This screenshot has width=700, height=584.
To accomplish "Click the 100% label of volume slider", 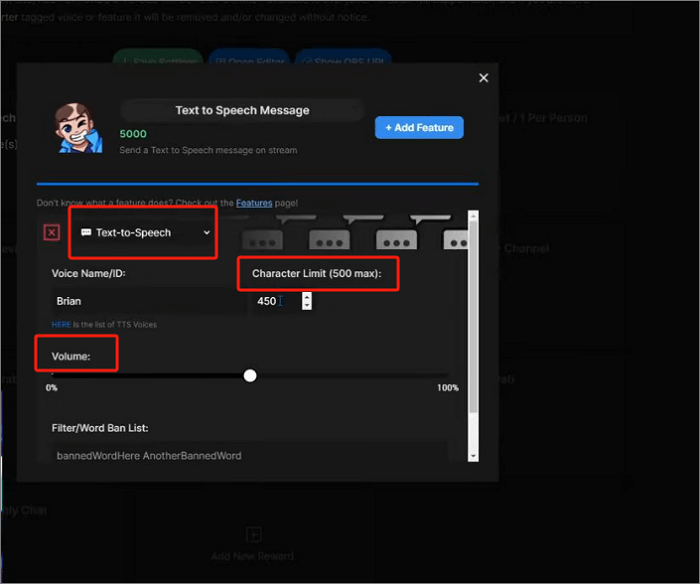I will pos(448,388).
